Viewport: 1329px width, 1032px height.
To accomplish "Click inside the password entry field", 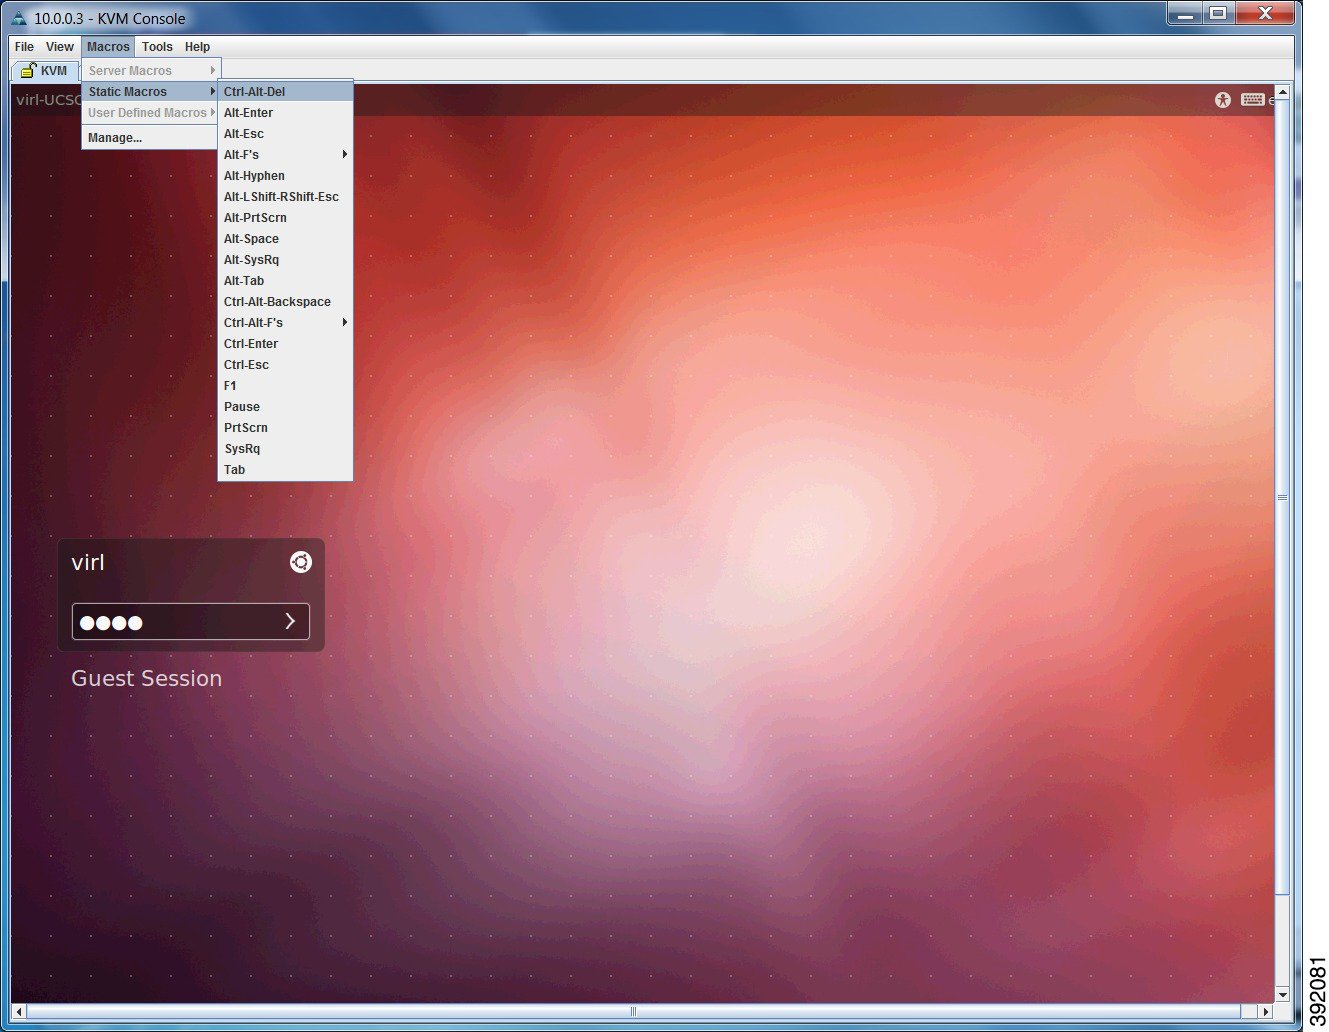I will (x=170, y=621).
